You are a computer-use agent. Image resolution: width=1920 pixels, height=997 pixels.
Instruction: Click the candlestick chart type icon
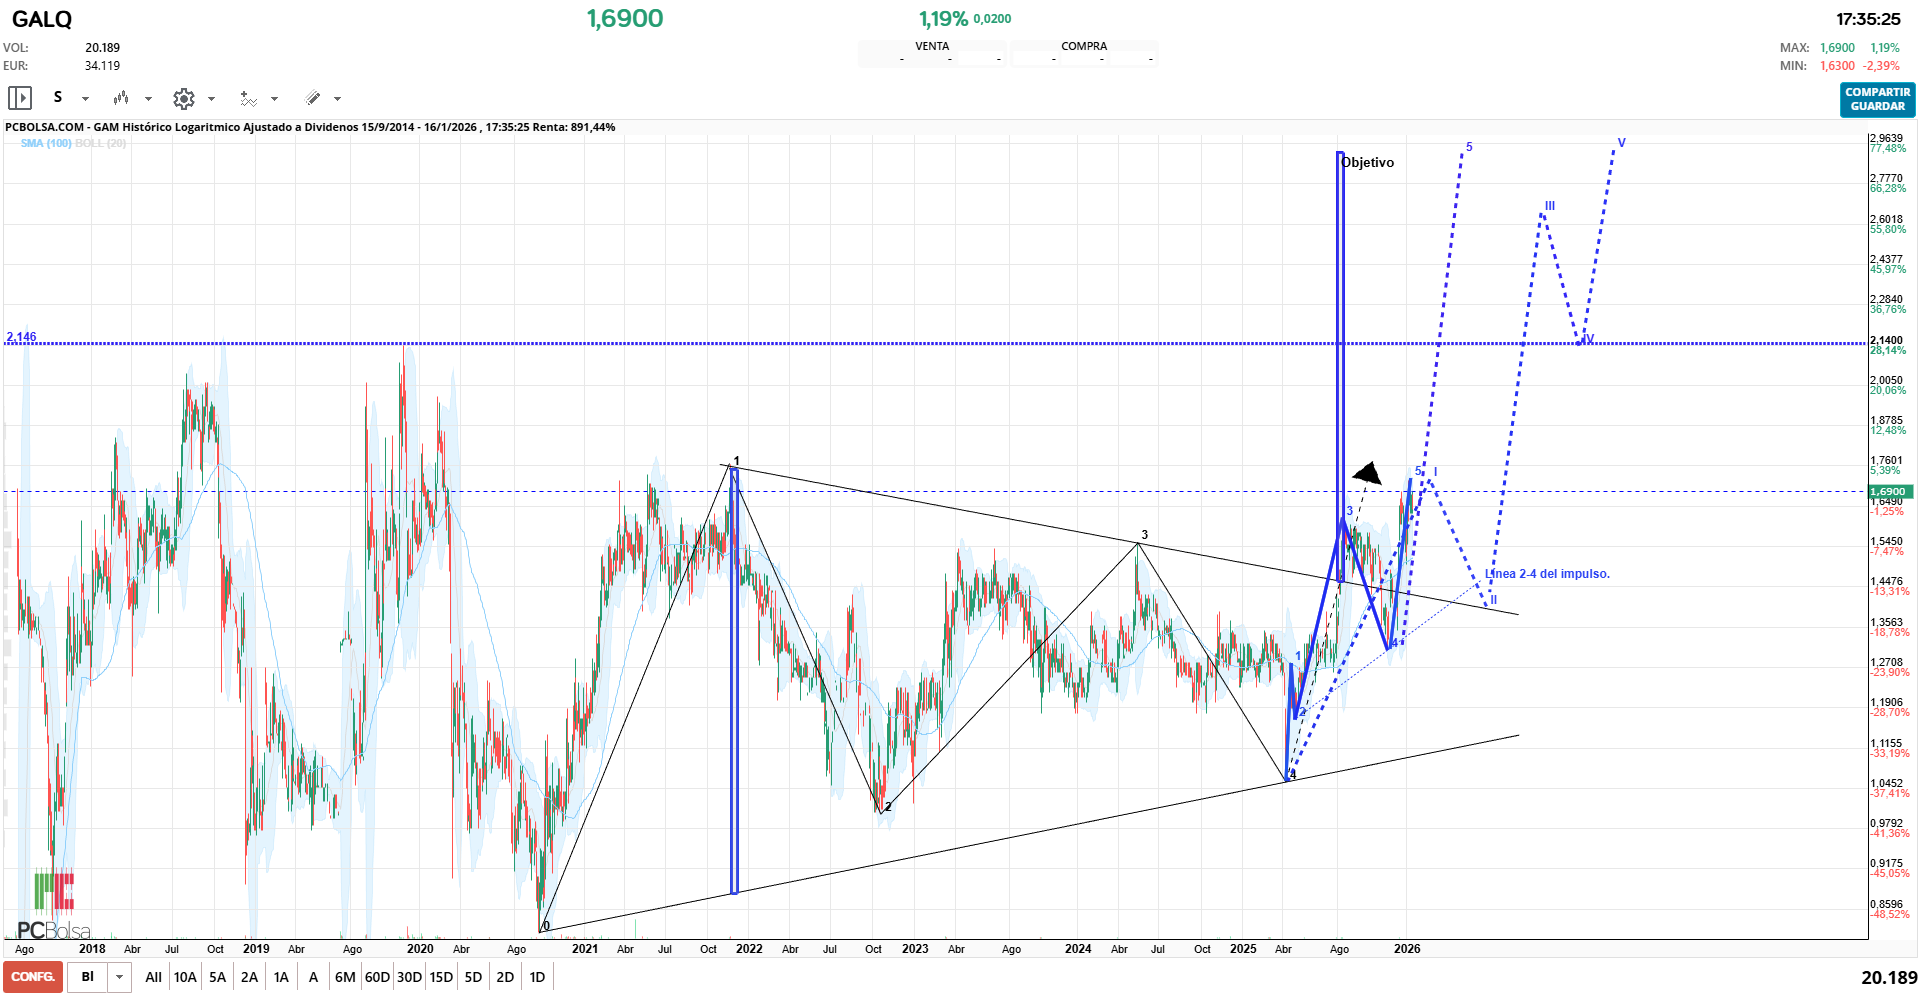pos(121,98)
